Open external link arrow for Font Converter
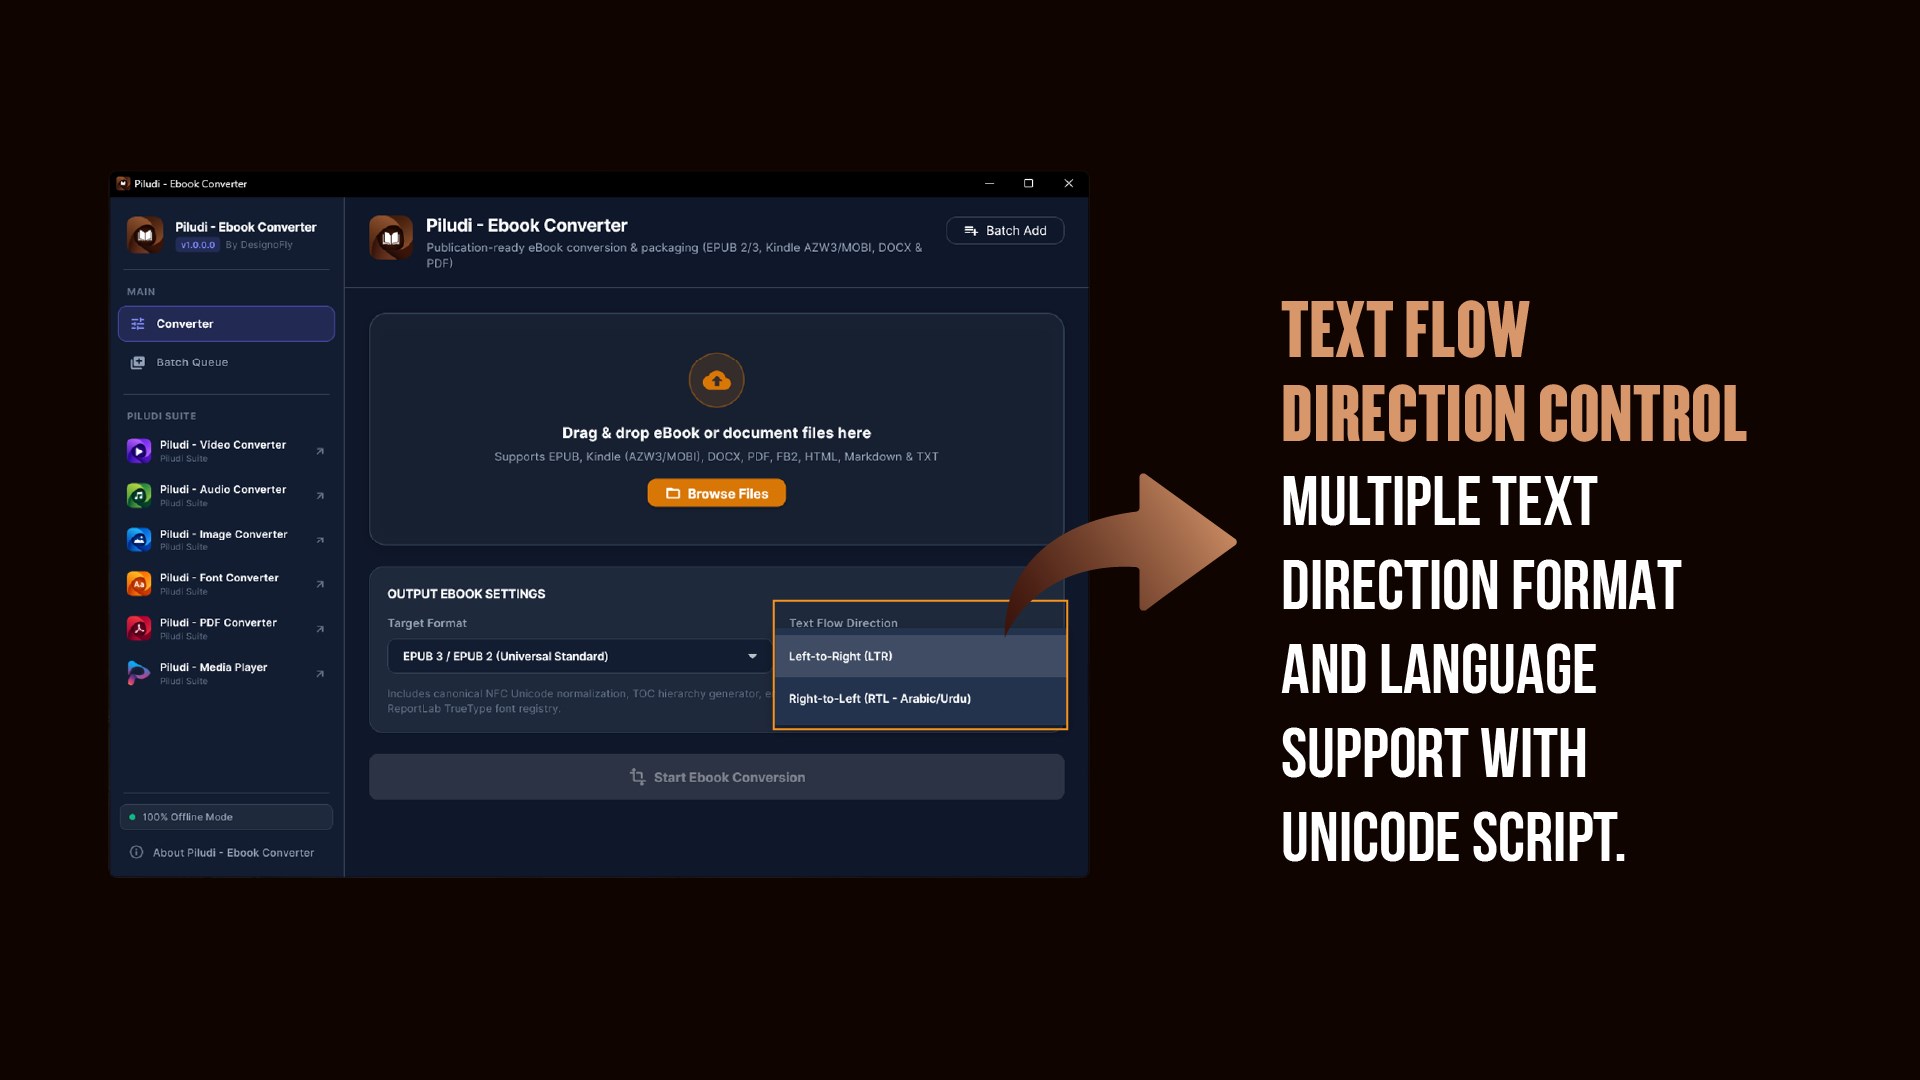Screen dimensions: 1920x1080 [x=320, y=584]
